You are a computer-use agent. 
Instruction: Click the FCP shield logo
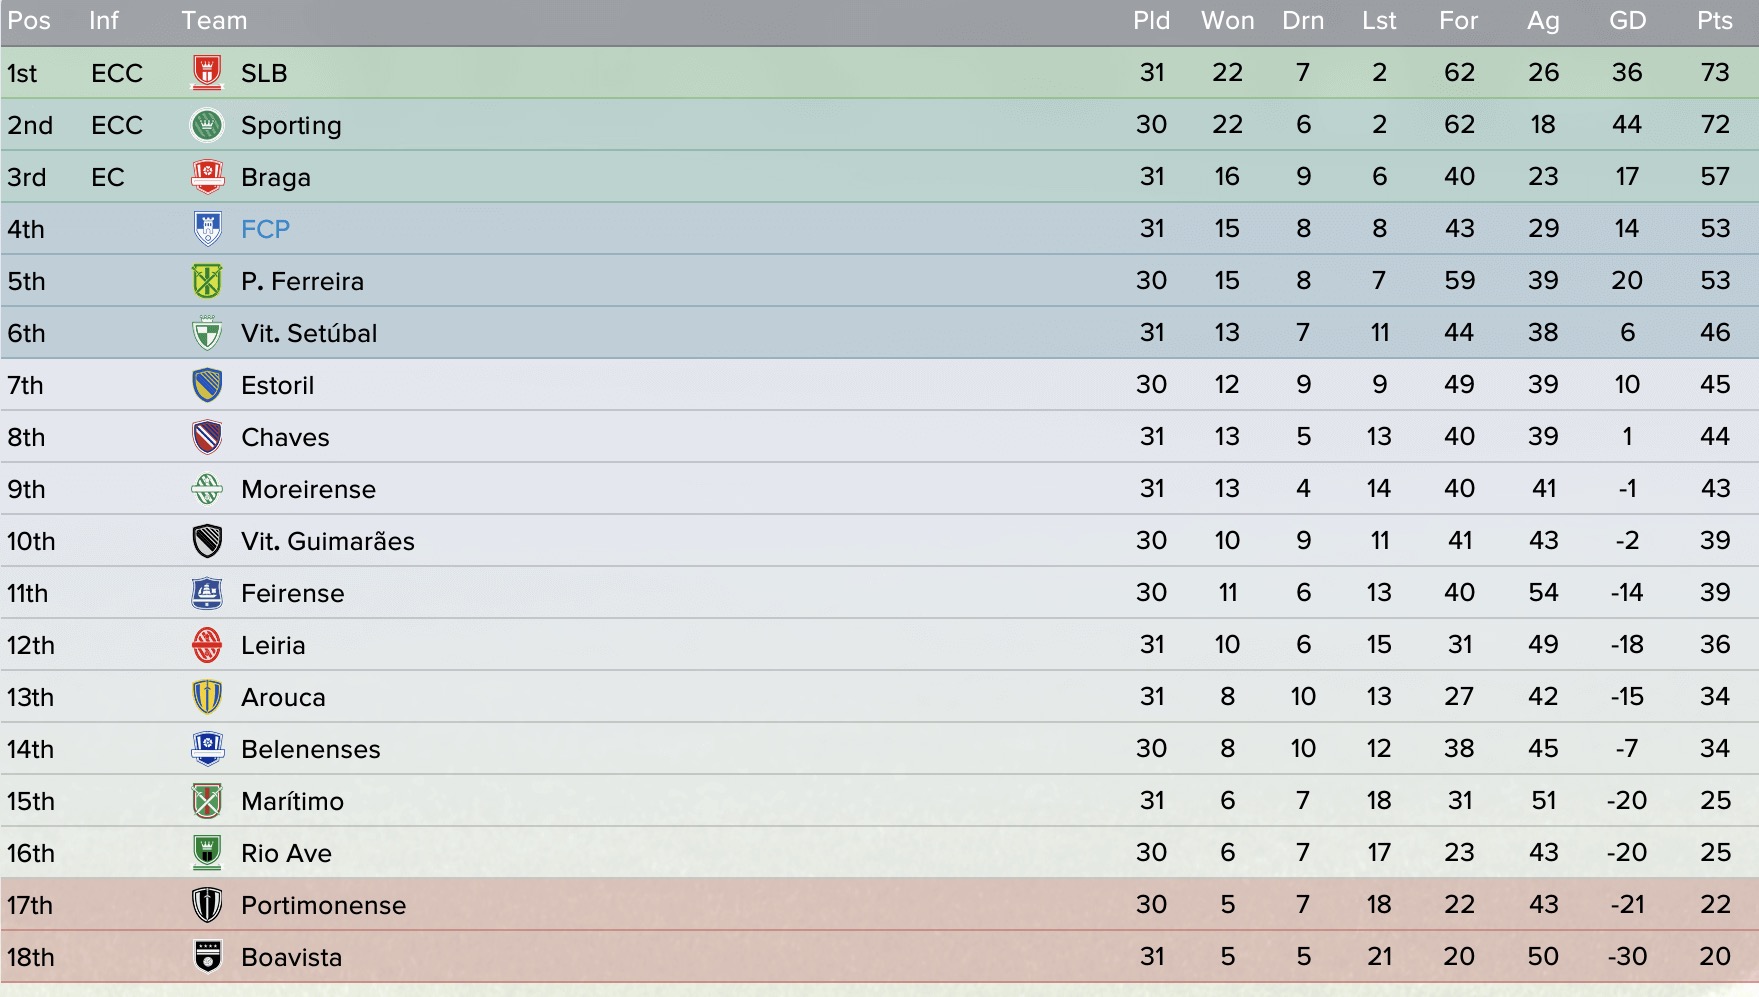pyautogui.click(x=207, y=229)
